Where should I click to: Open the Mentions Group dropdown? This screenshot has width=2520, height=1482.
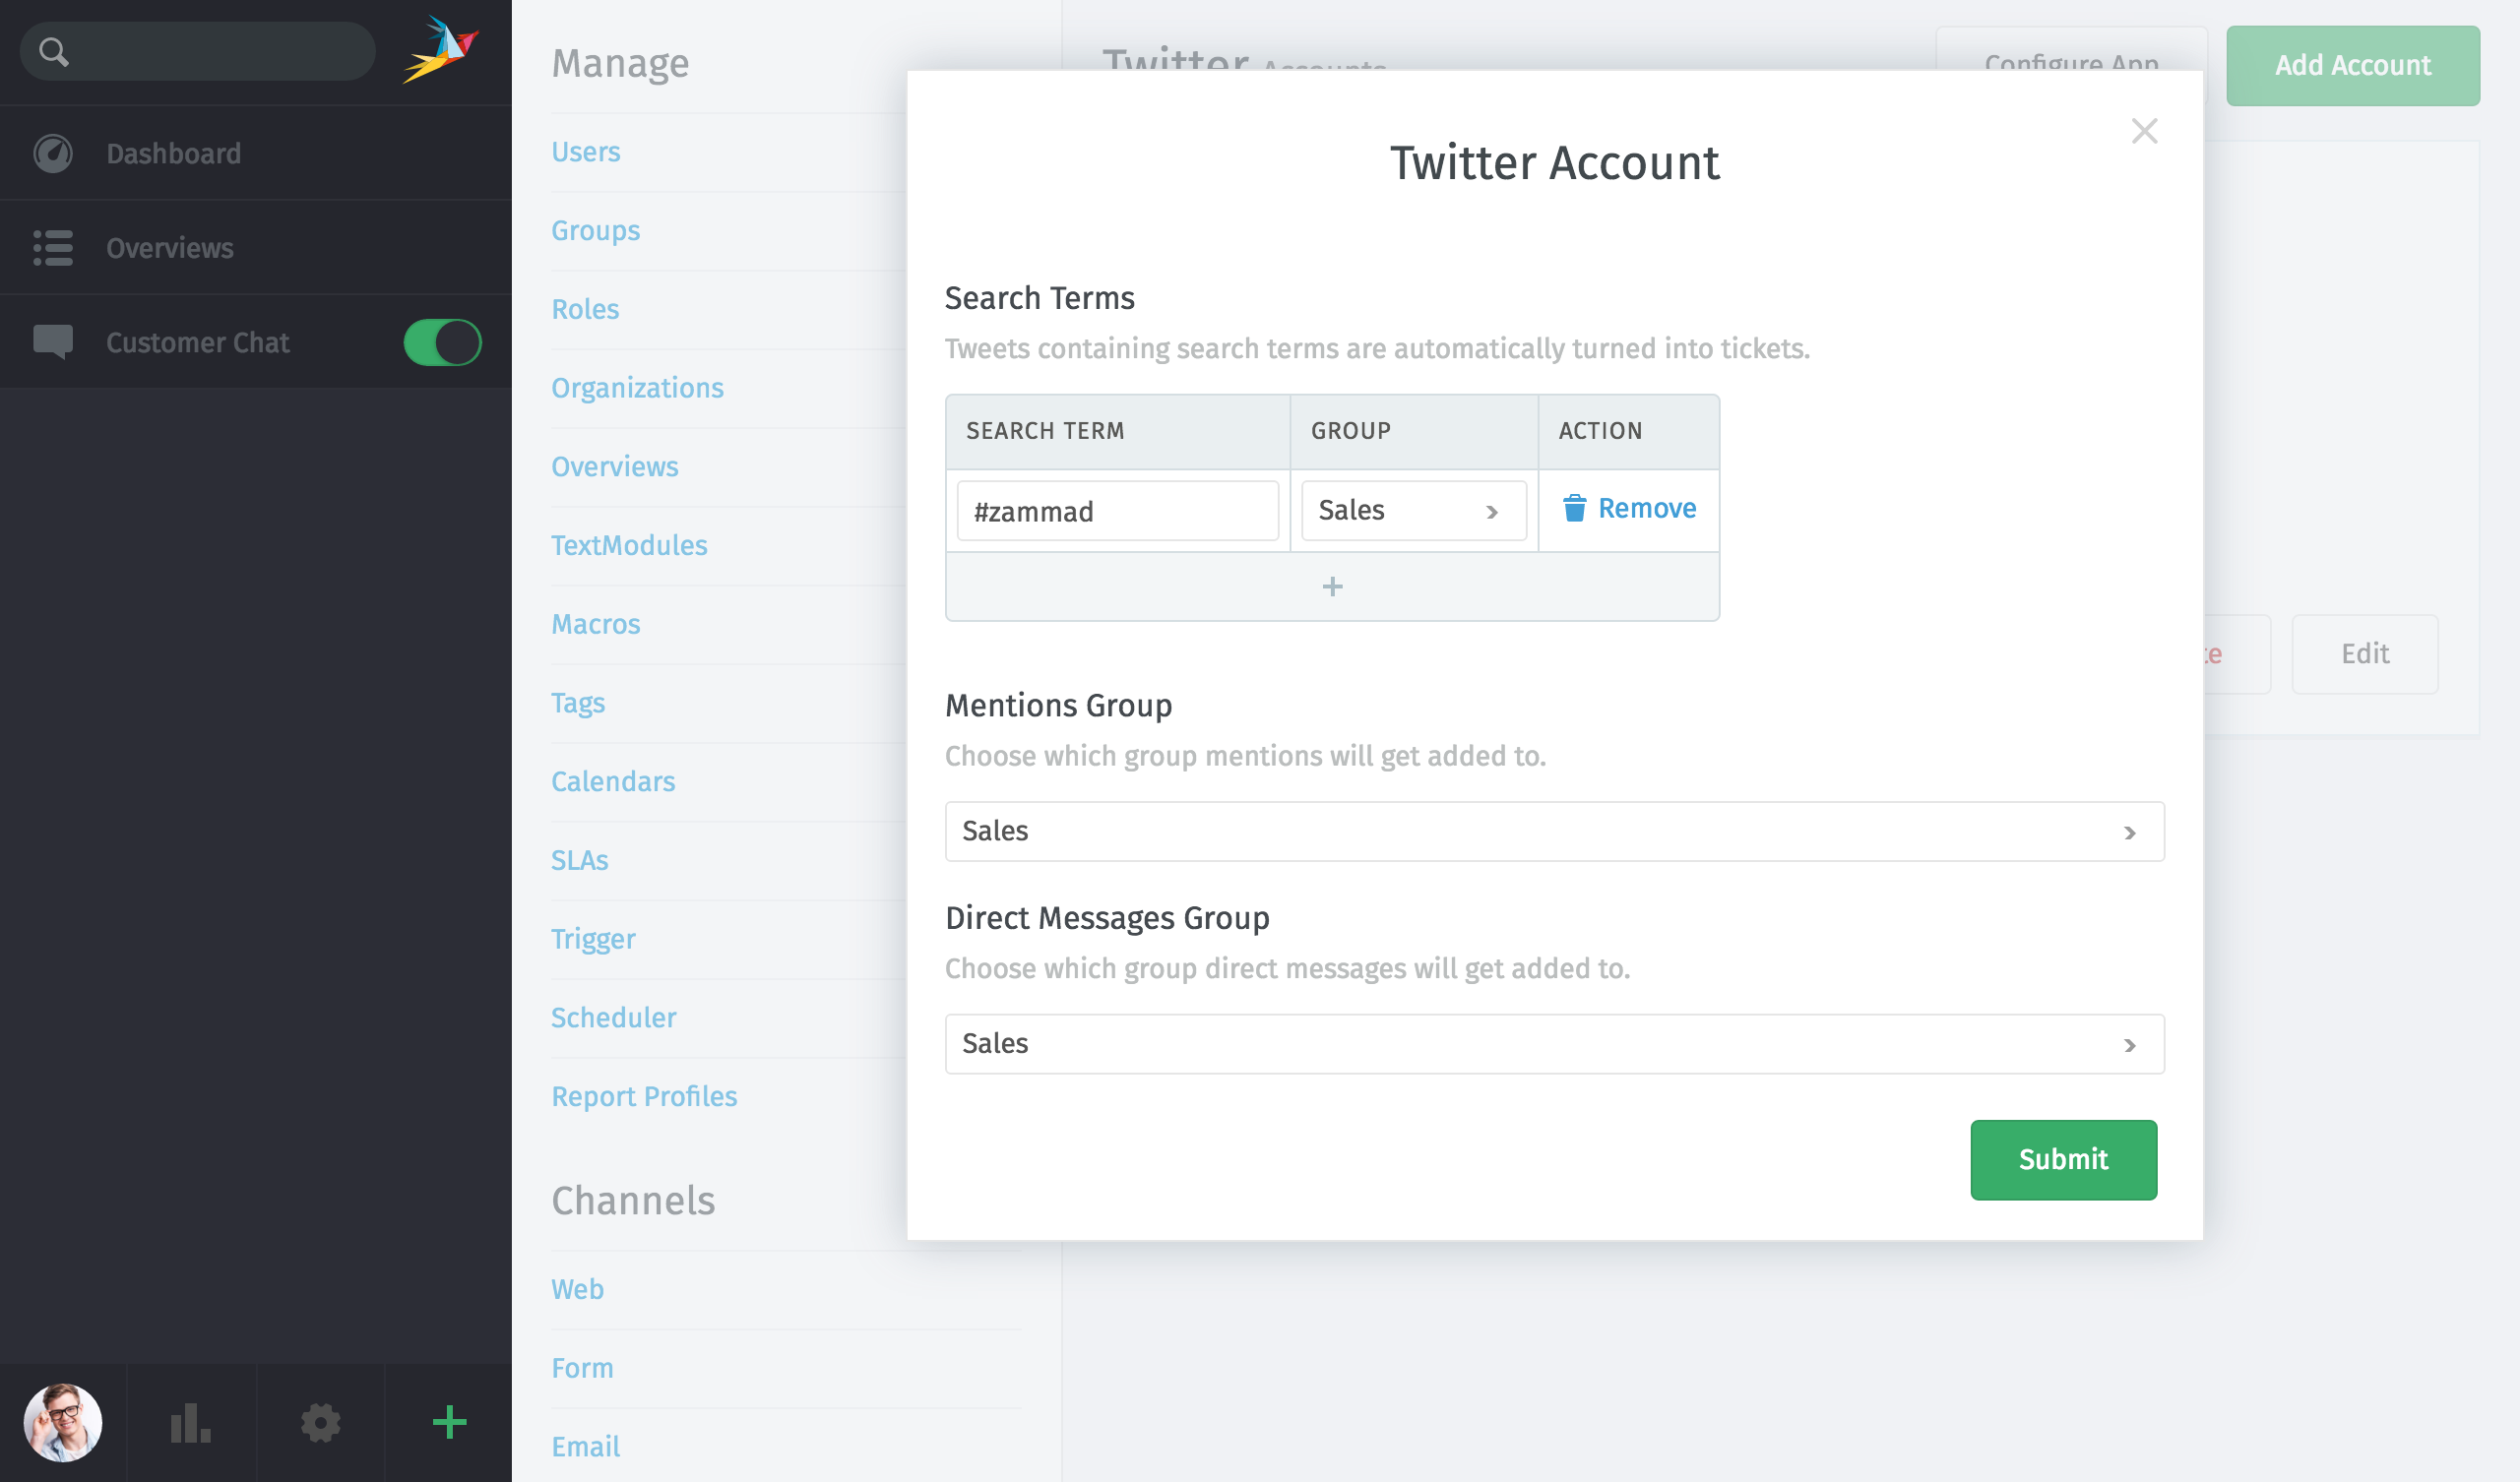[1554, 831]
